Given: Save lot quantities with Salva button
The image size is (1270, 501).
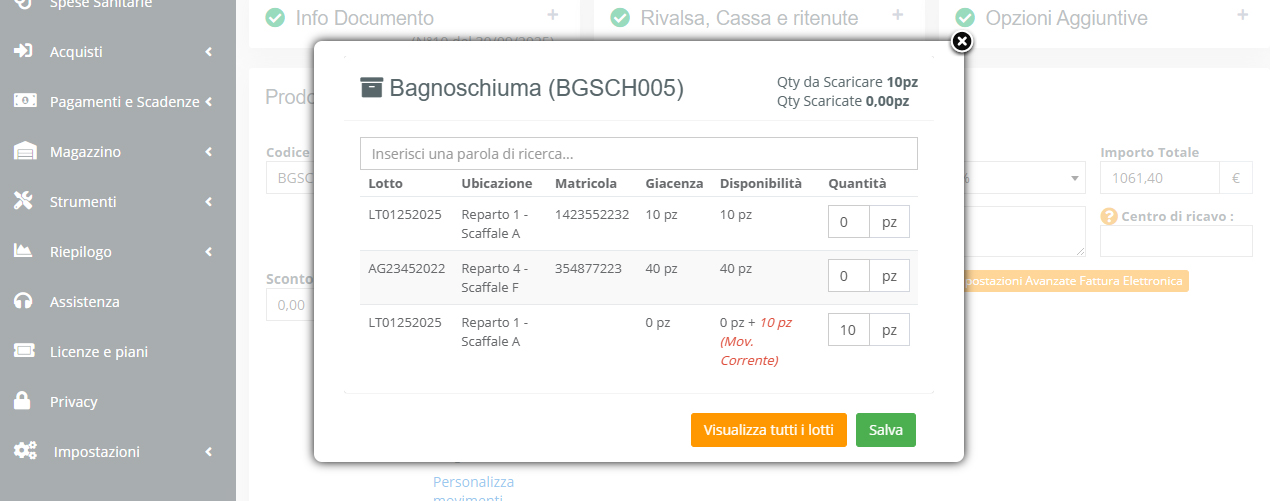Looking at the screenshot, I should [885, 430].
